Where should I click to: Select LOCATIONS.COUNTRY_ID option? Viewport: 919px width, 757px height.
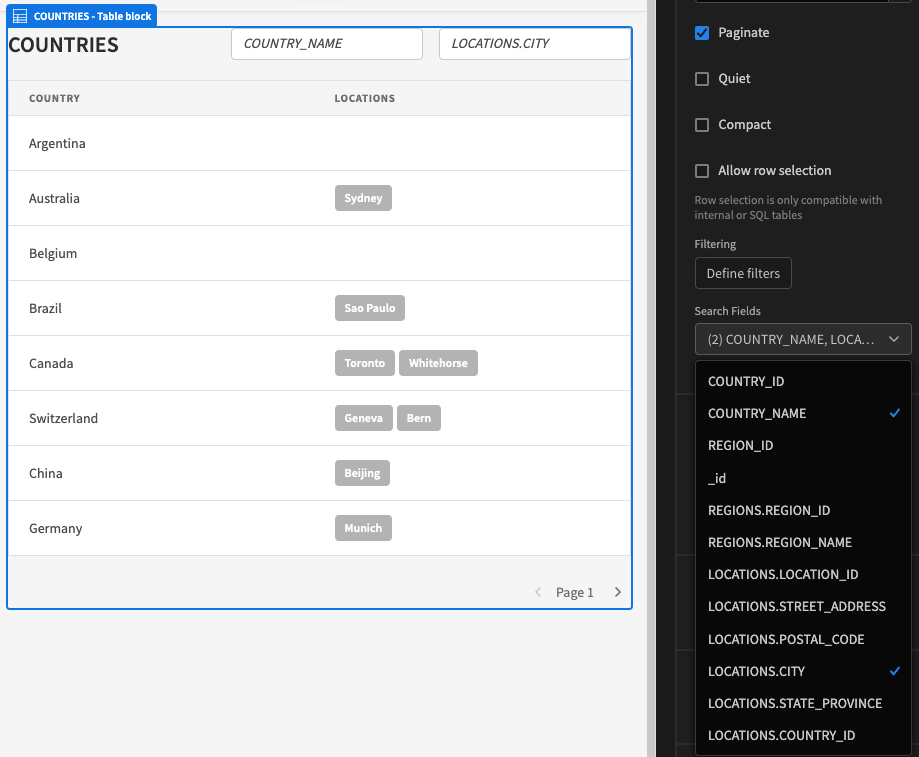point(803,735)
